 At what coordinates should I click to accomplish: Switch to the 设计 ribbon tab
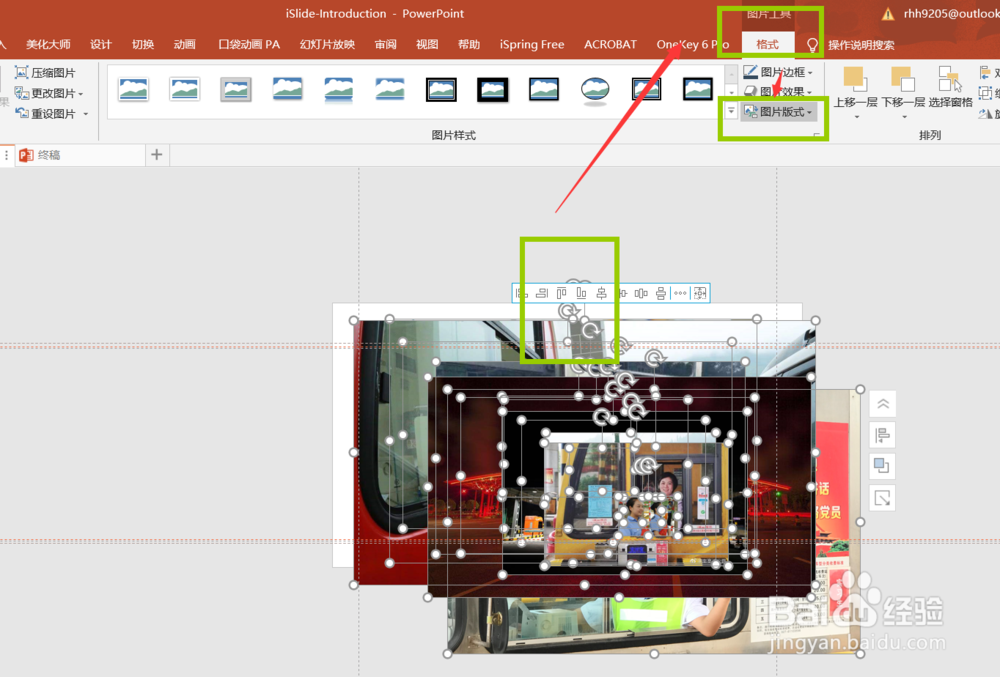(x=101, y=45)
